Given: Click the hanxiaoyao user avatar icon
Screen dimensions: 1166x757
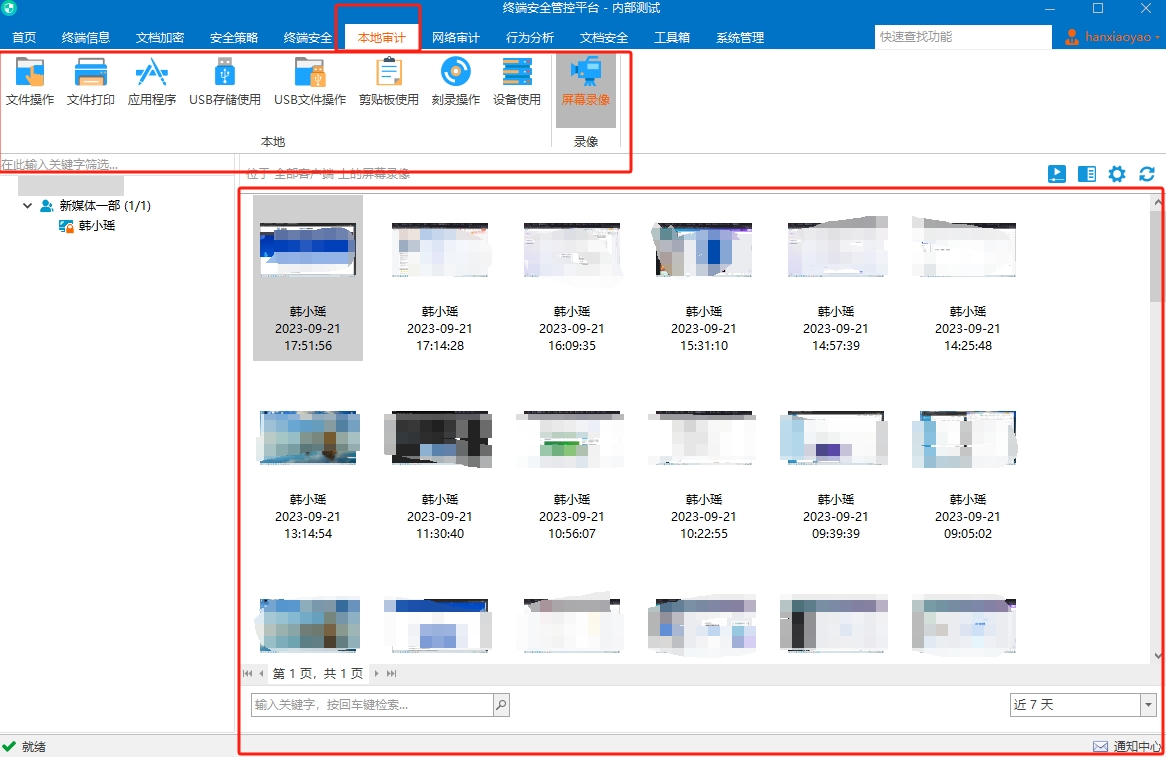Looking at the screenshot, I should [x=1072, y=36].
